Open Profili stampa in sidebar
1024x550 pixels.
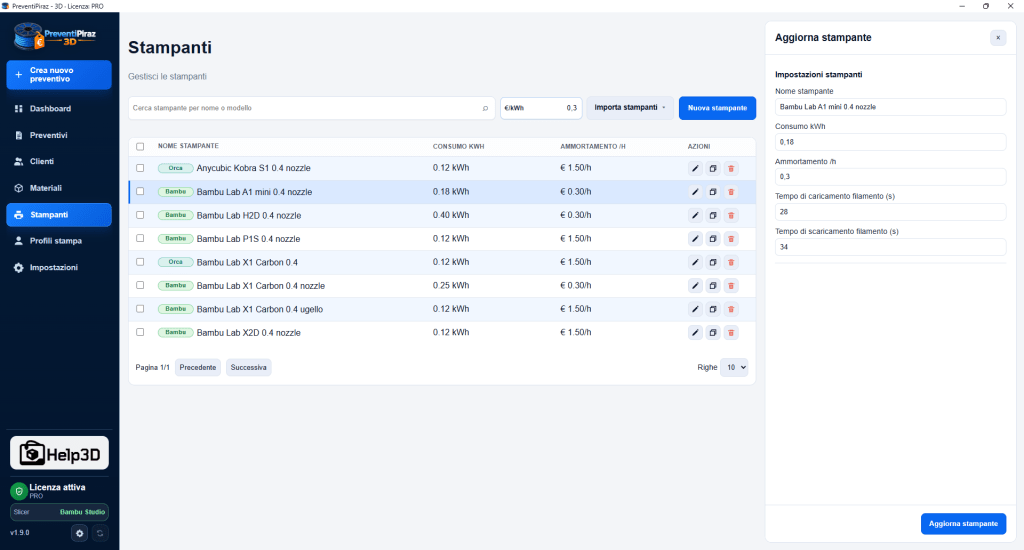click(59, 241)
